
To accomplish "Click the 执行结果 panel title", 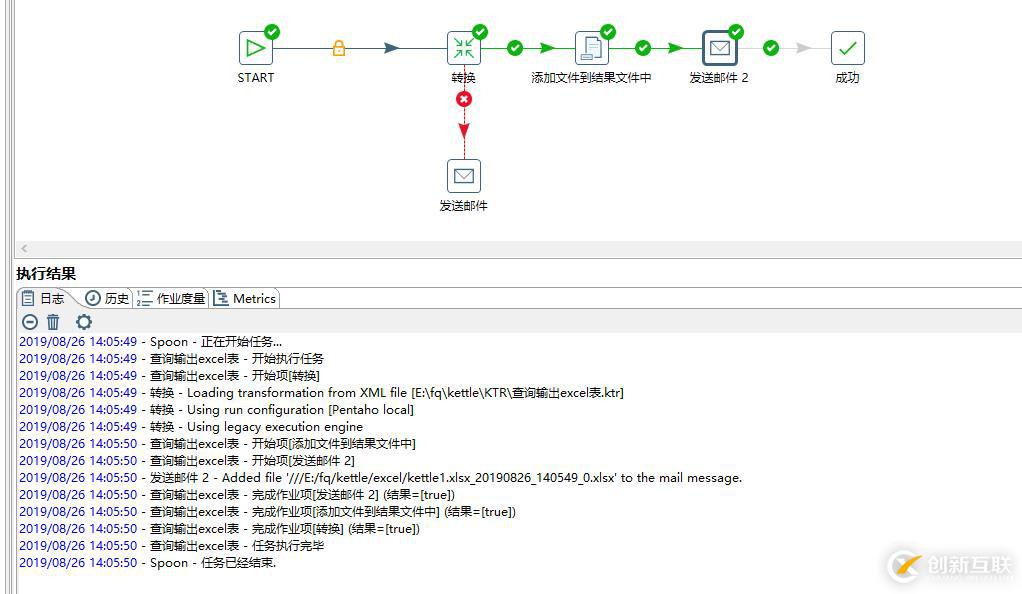I will [46, 274].
